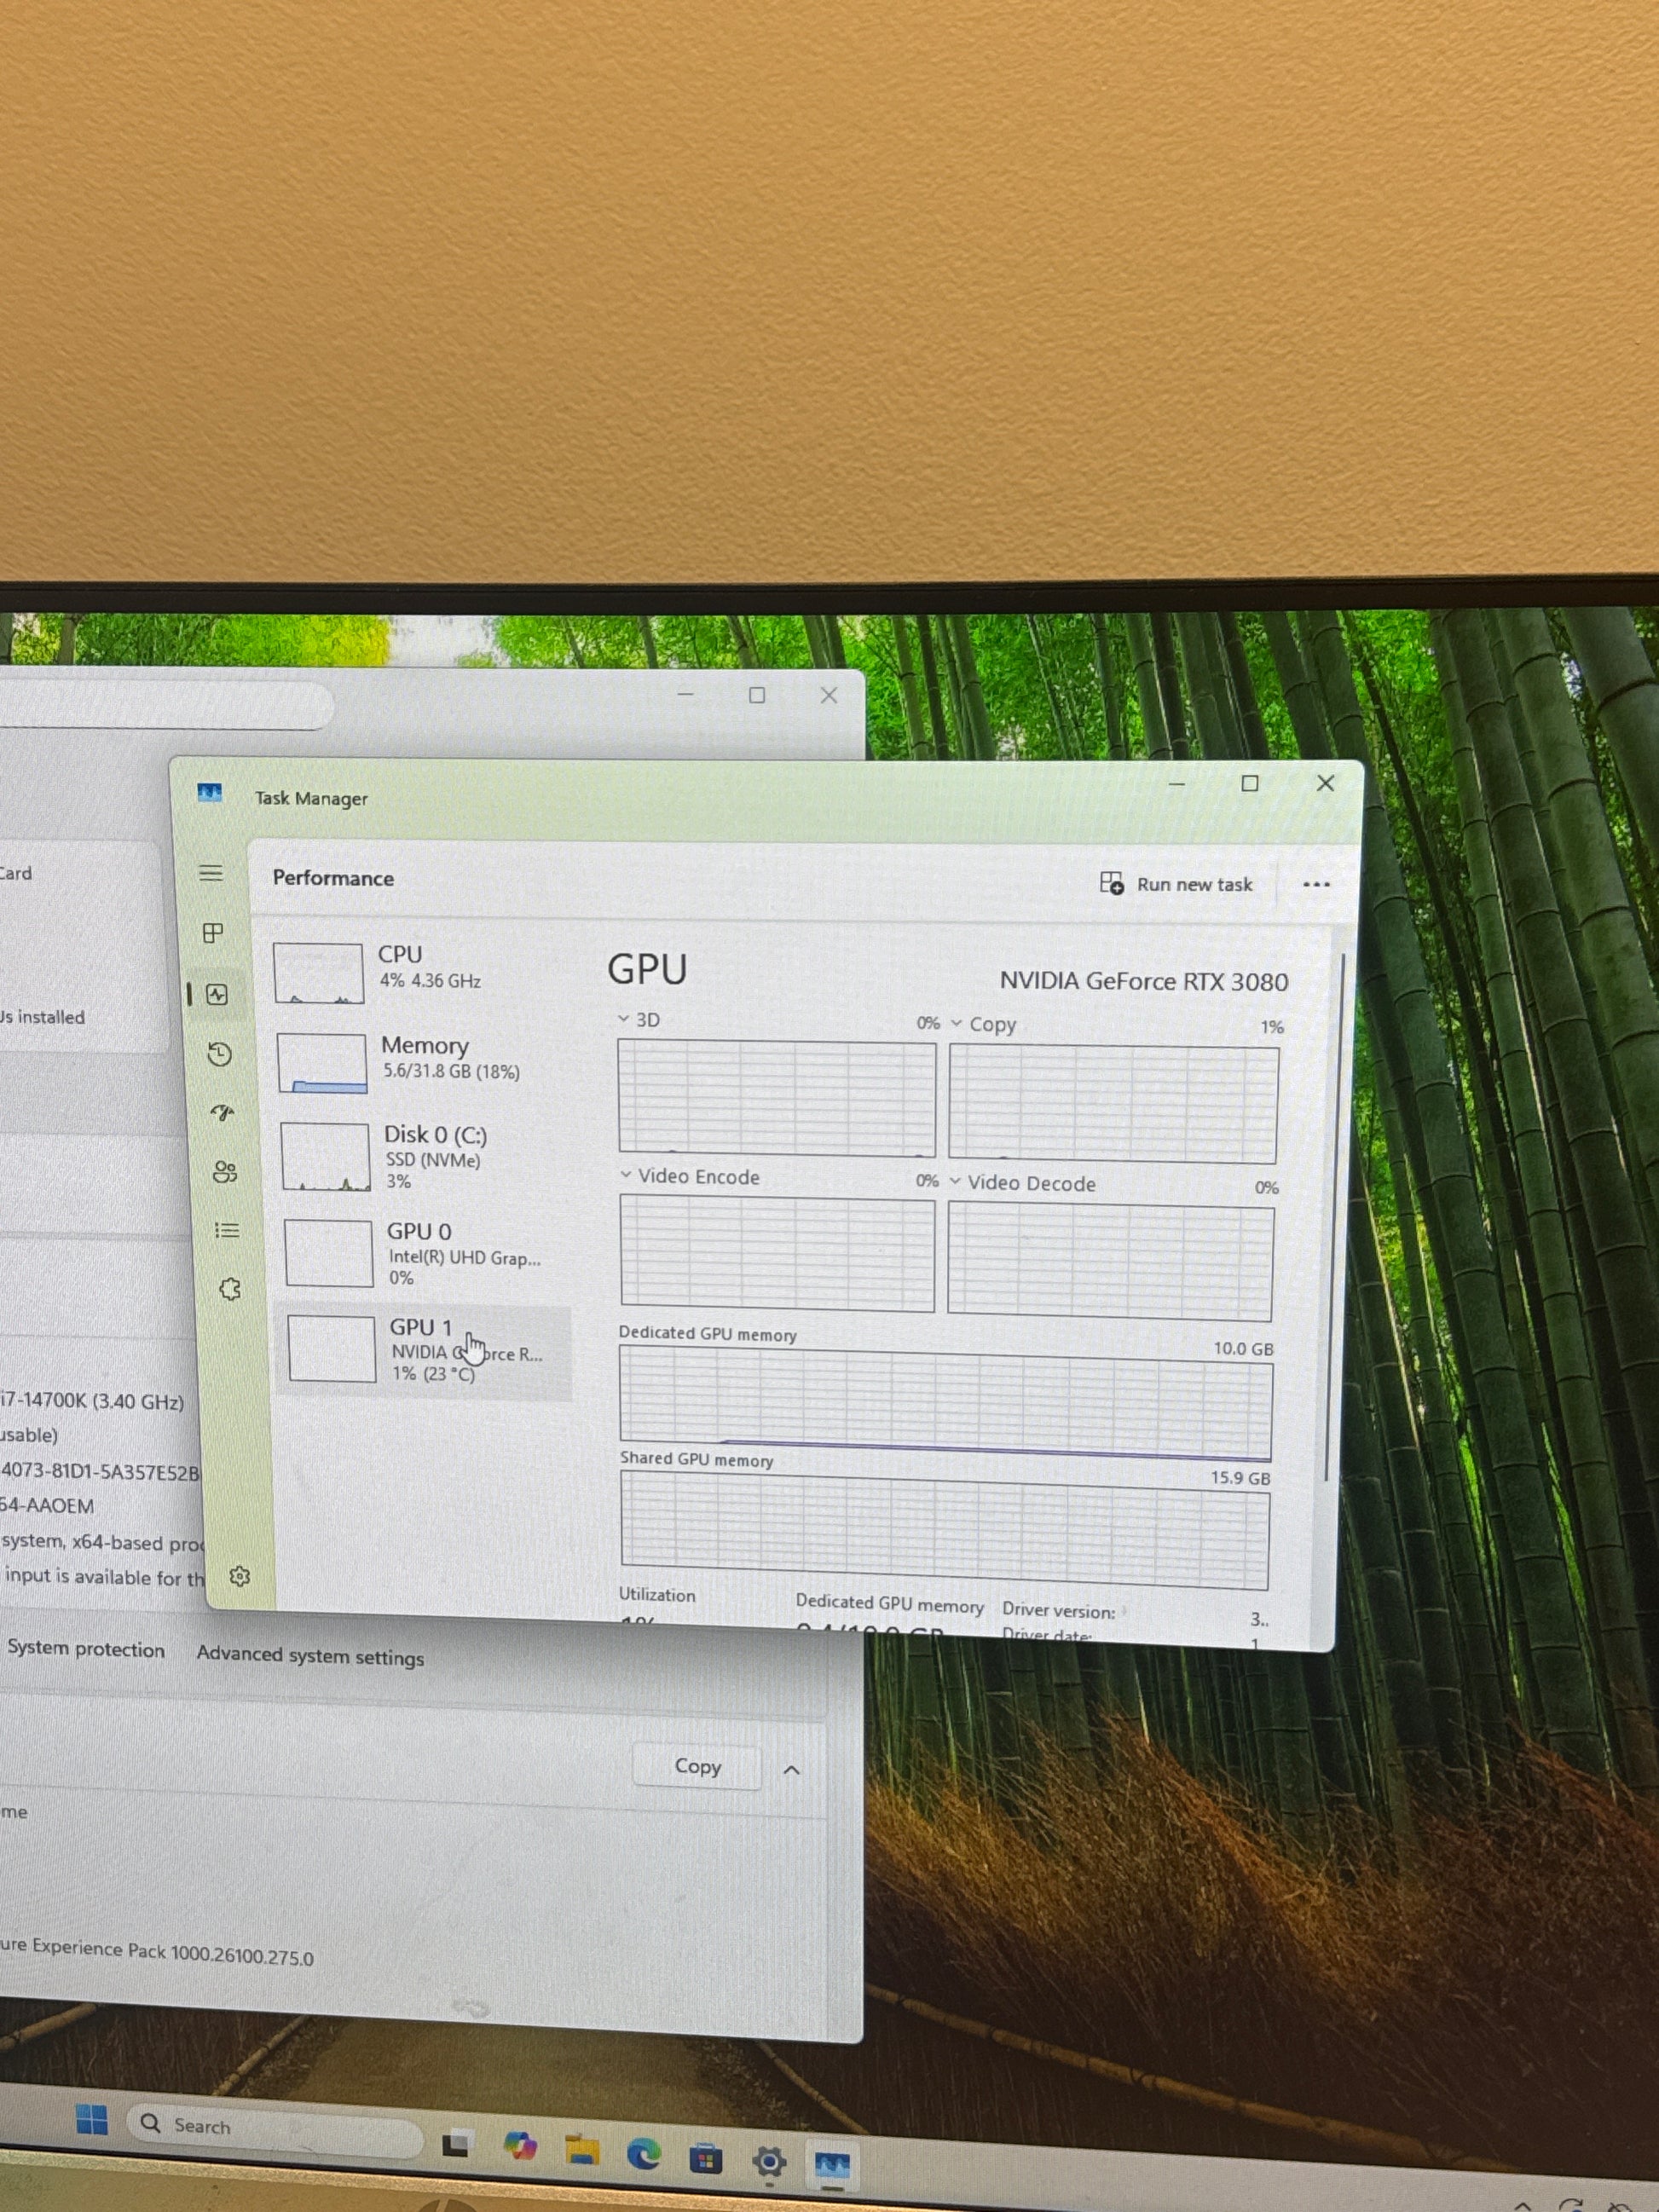Open the Users page icon
The height and width of the screenshot is (2212, 1659).
(225, 1172)
